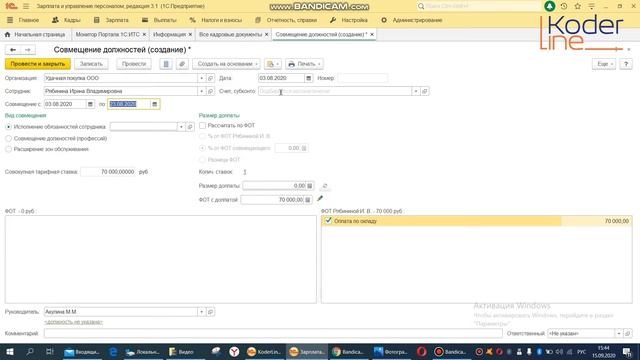Expand the Руководитель dropdown

201,312
